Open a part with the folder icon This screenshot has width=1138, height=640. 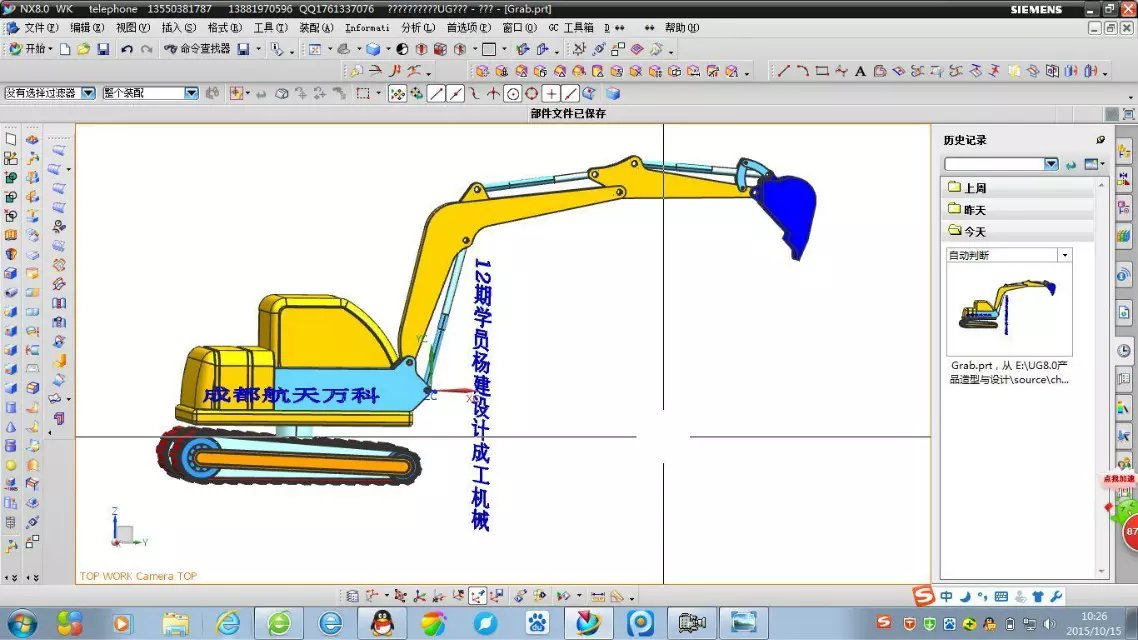(83, 49)
